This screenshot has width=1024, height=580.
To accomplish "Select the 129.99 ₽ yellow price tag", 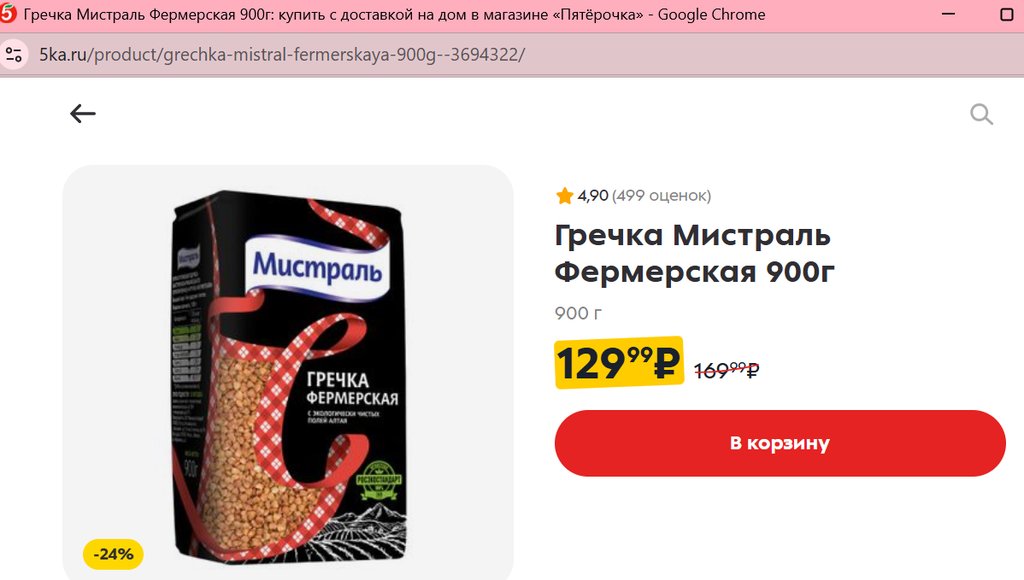I will click(x=618, y=362).
